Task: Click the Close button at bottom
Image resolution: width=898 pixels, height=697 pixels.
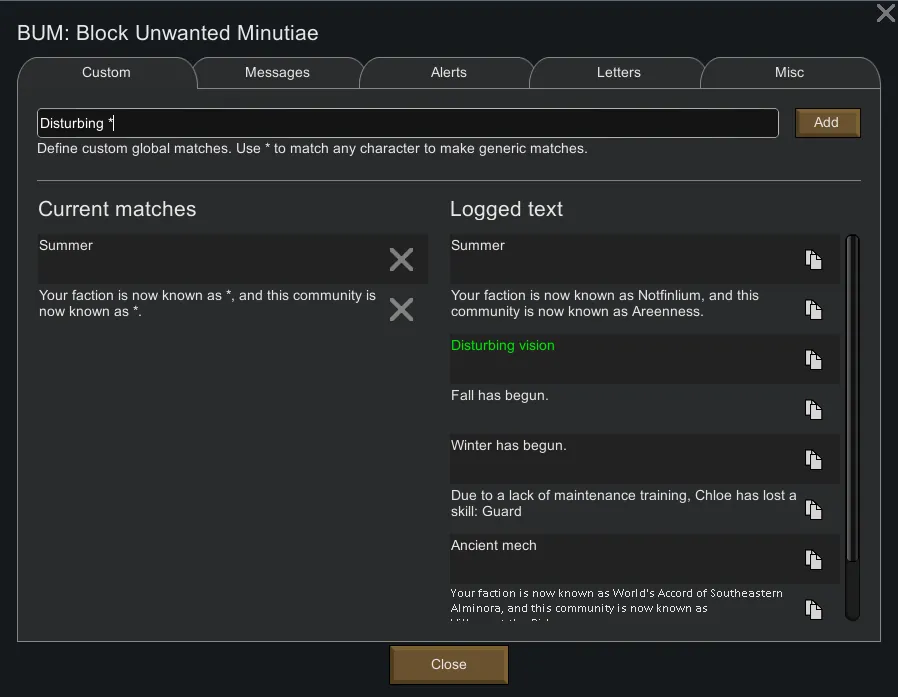Action: click(x=449, y=665)
